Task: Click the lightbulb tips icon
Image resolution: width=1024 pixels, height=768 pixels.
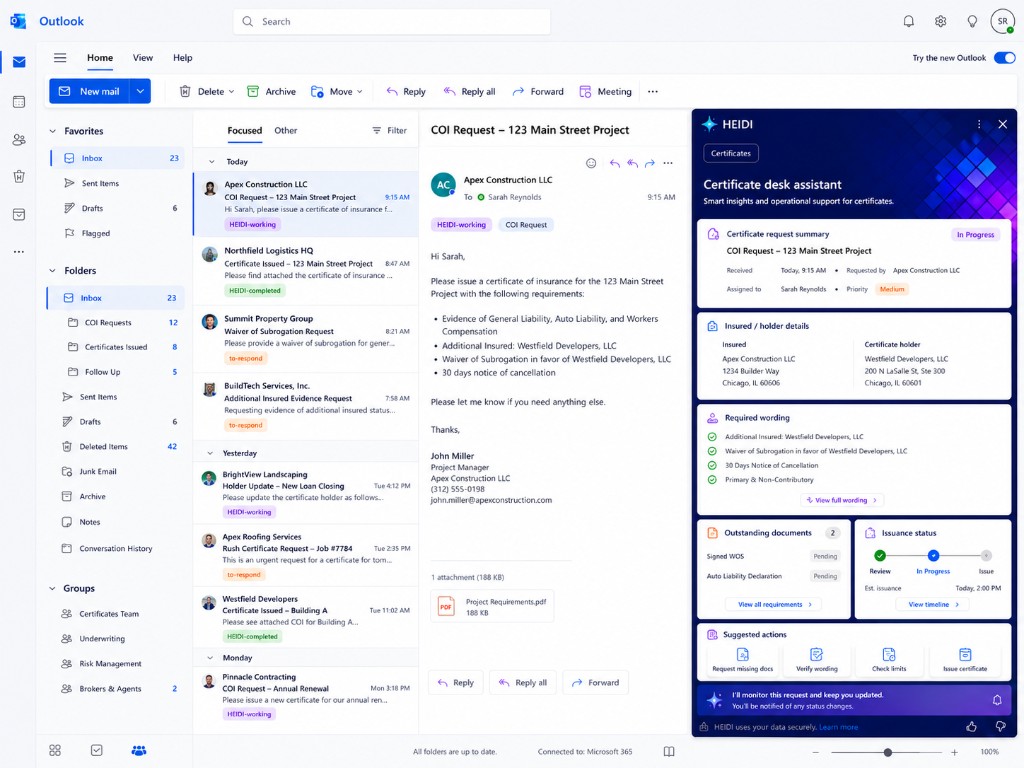Action: [972, 22]
